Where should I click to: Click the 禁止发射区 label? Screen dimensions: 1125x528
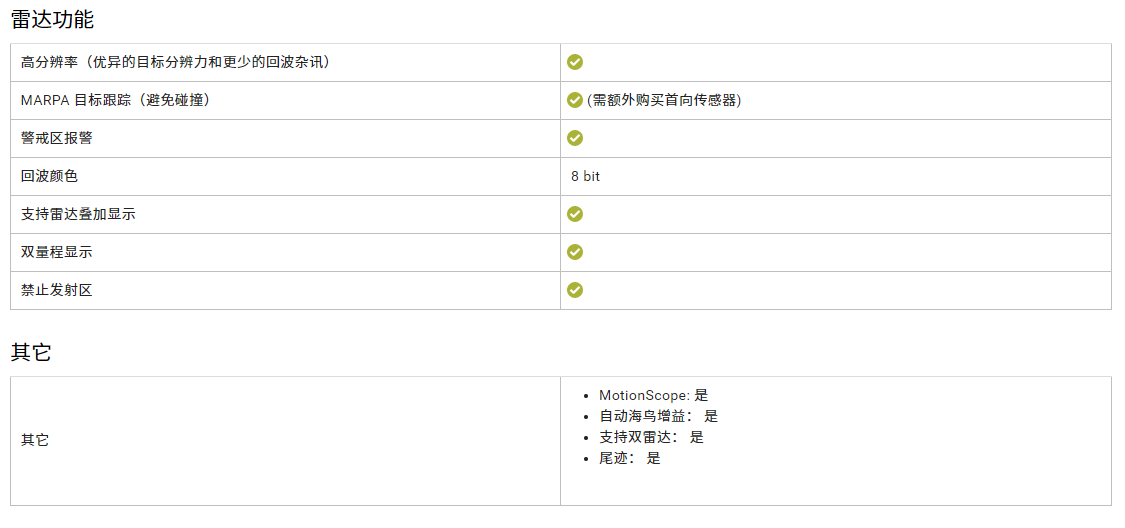[57, 290]
